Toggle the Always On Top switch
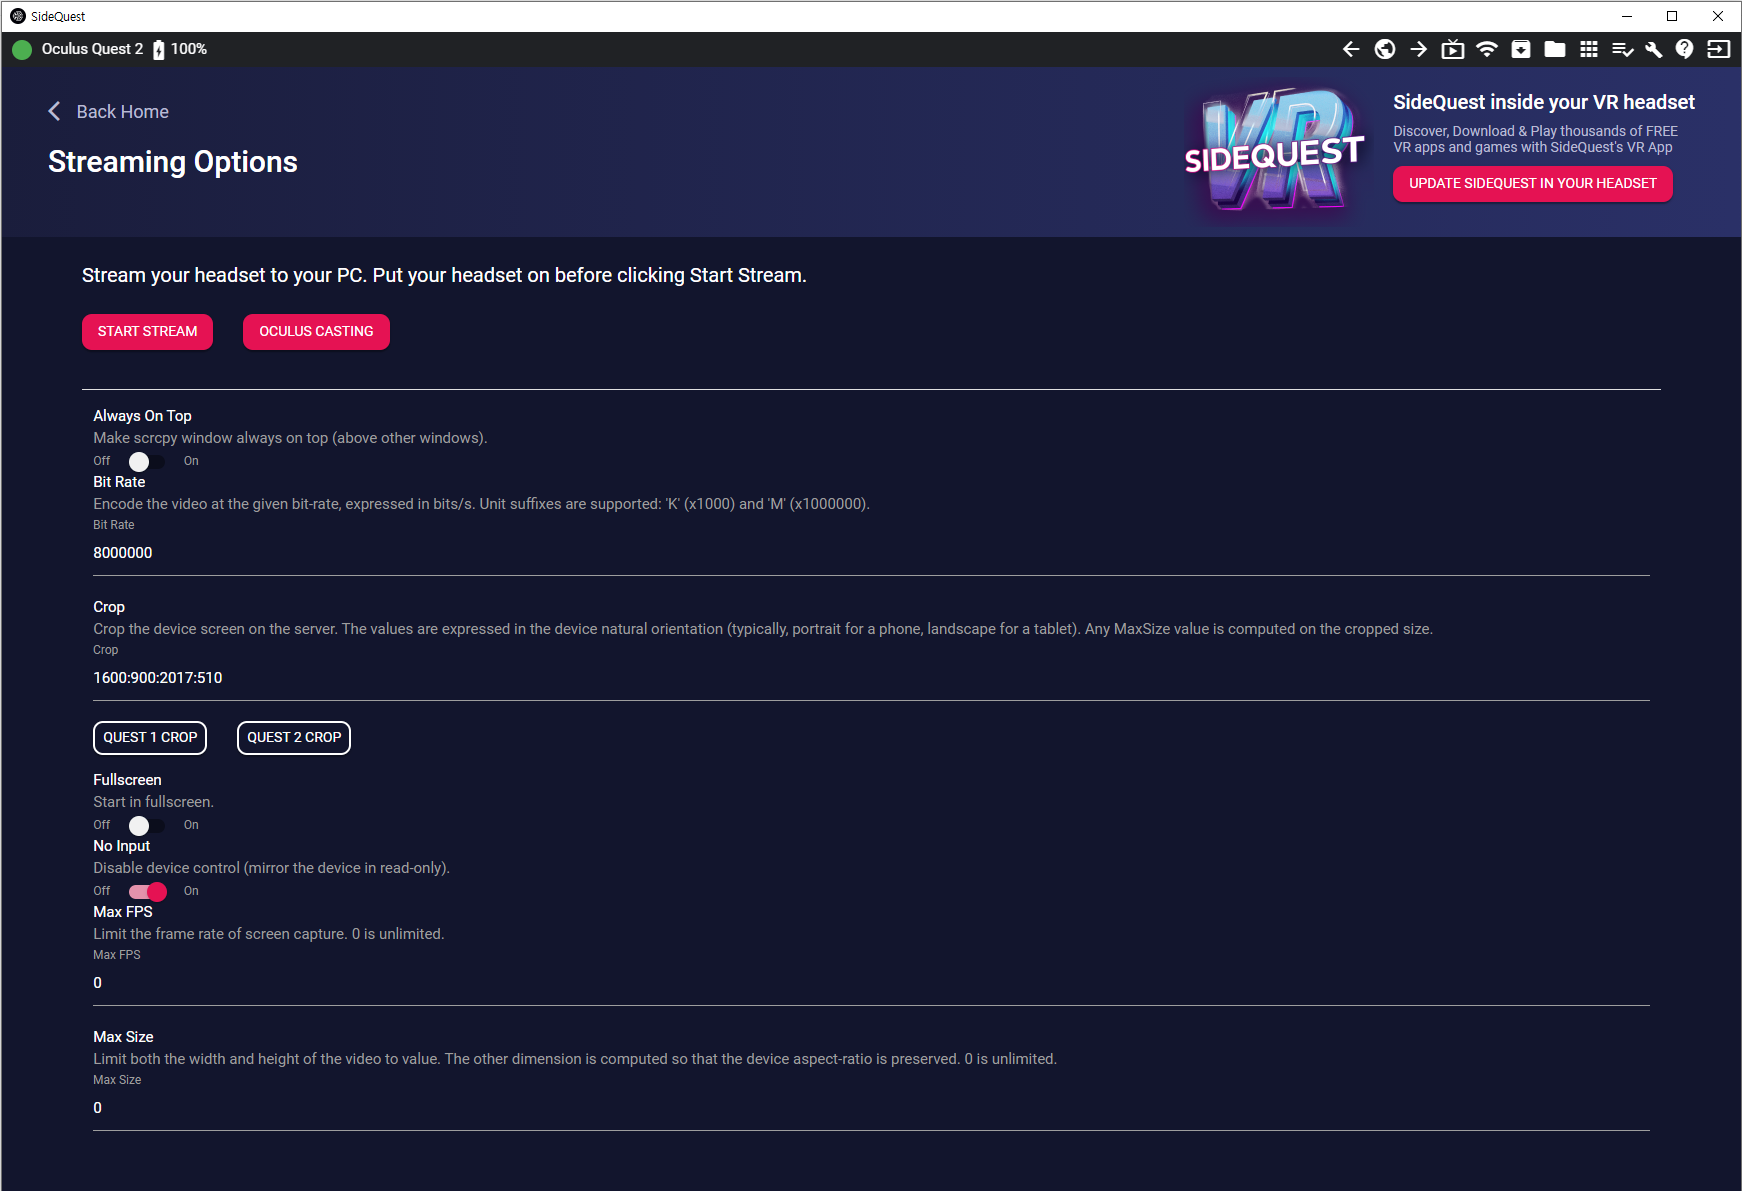This screenshot has width=1742, height=1191. [147, 461]
